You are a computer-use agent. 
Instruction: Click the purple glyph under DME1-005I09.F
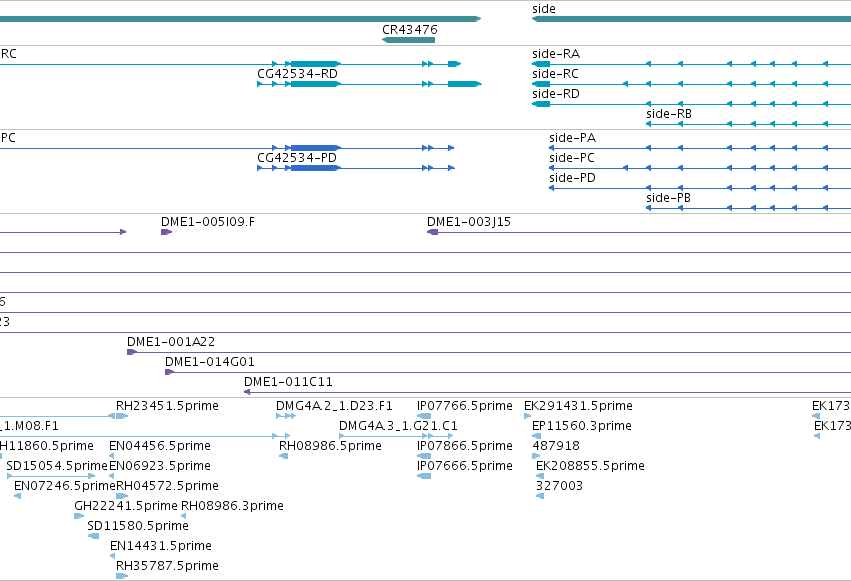tap(166, 232)
